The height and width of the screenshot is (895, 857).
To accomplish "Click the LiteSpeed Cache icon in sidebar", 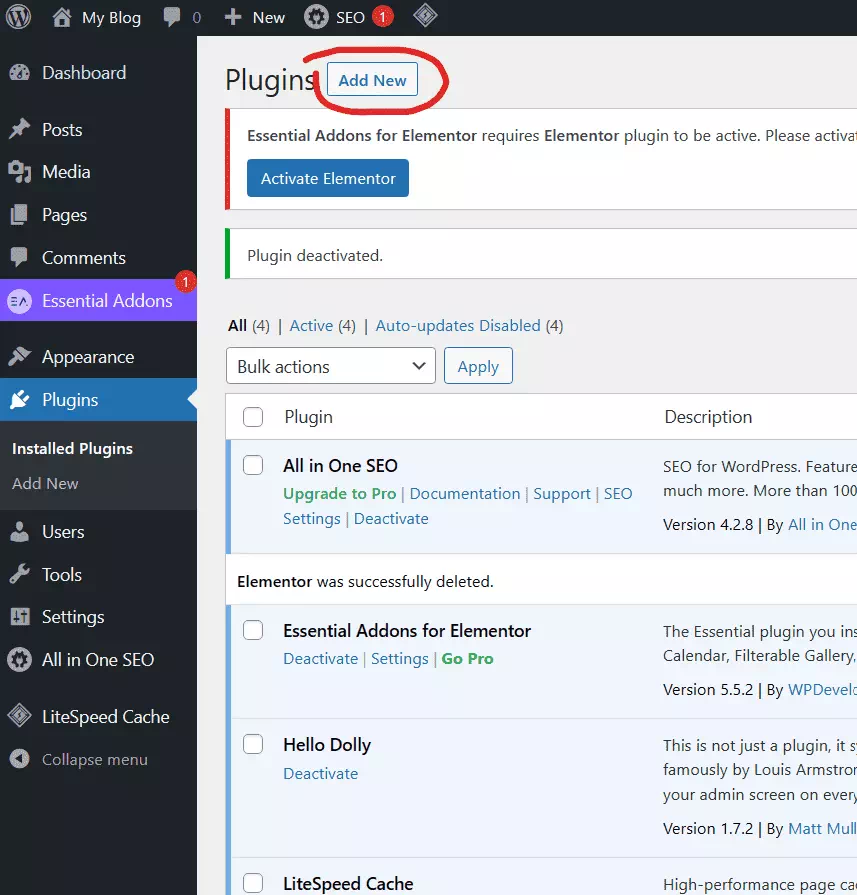I will (19, 716).
